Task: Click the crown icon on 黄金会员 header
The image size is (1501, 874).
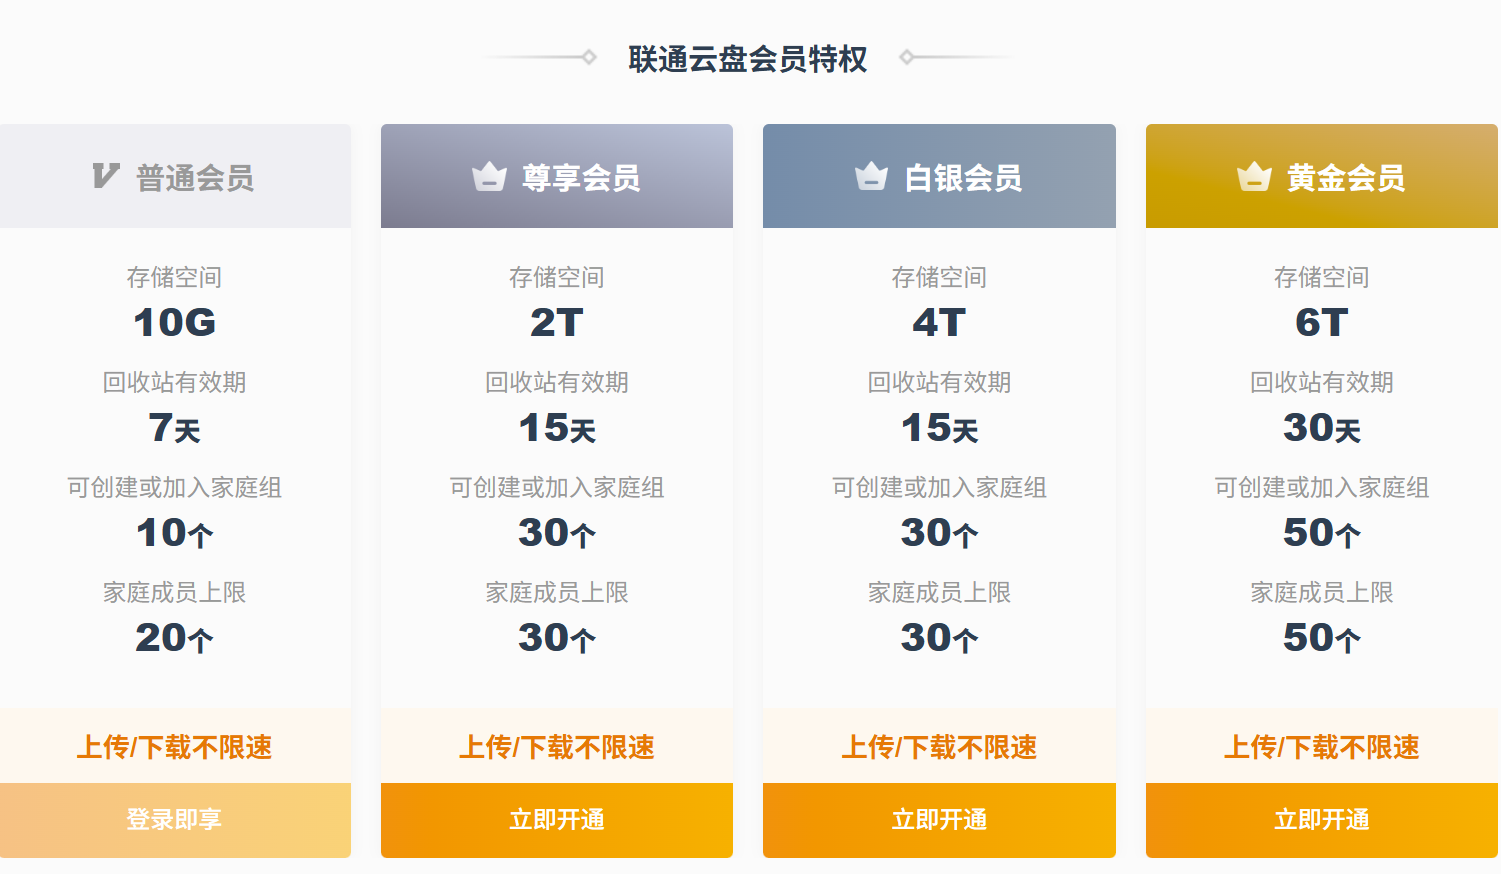Action: coord(1253,175)
